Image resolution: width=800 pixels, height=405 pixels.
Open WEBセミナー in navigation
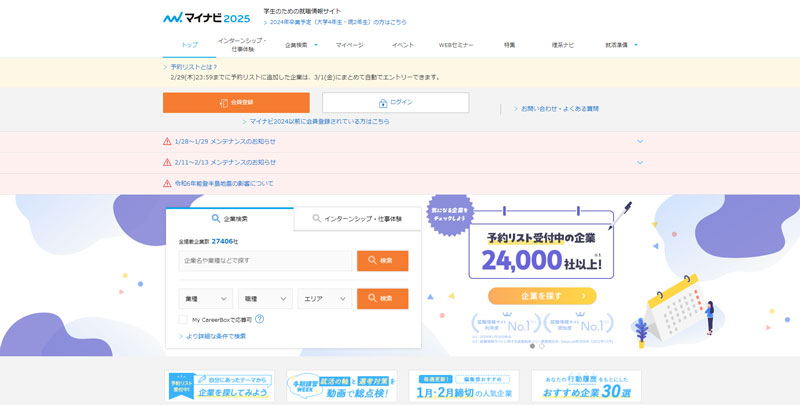pos(456,45)
